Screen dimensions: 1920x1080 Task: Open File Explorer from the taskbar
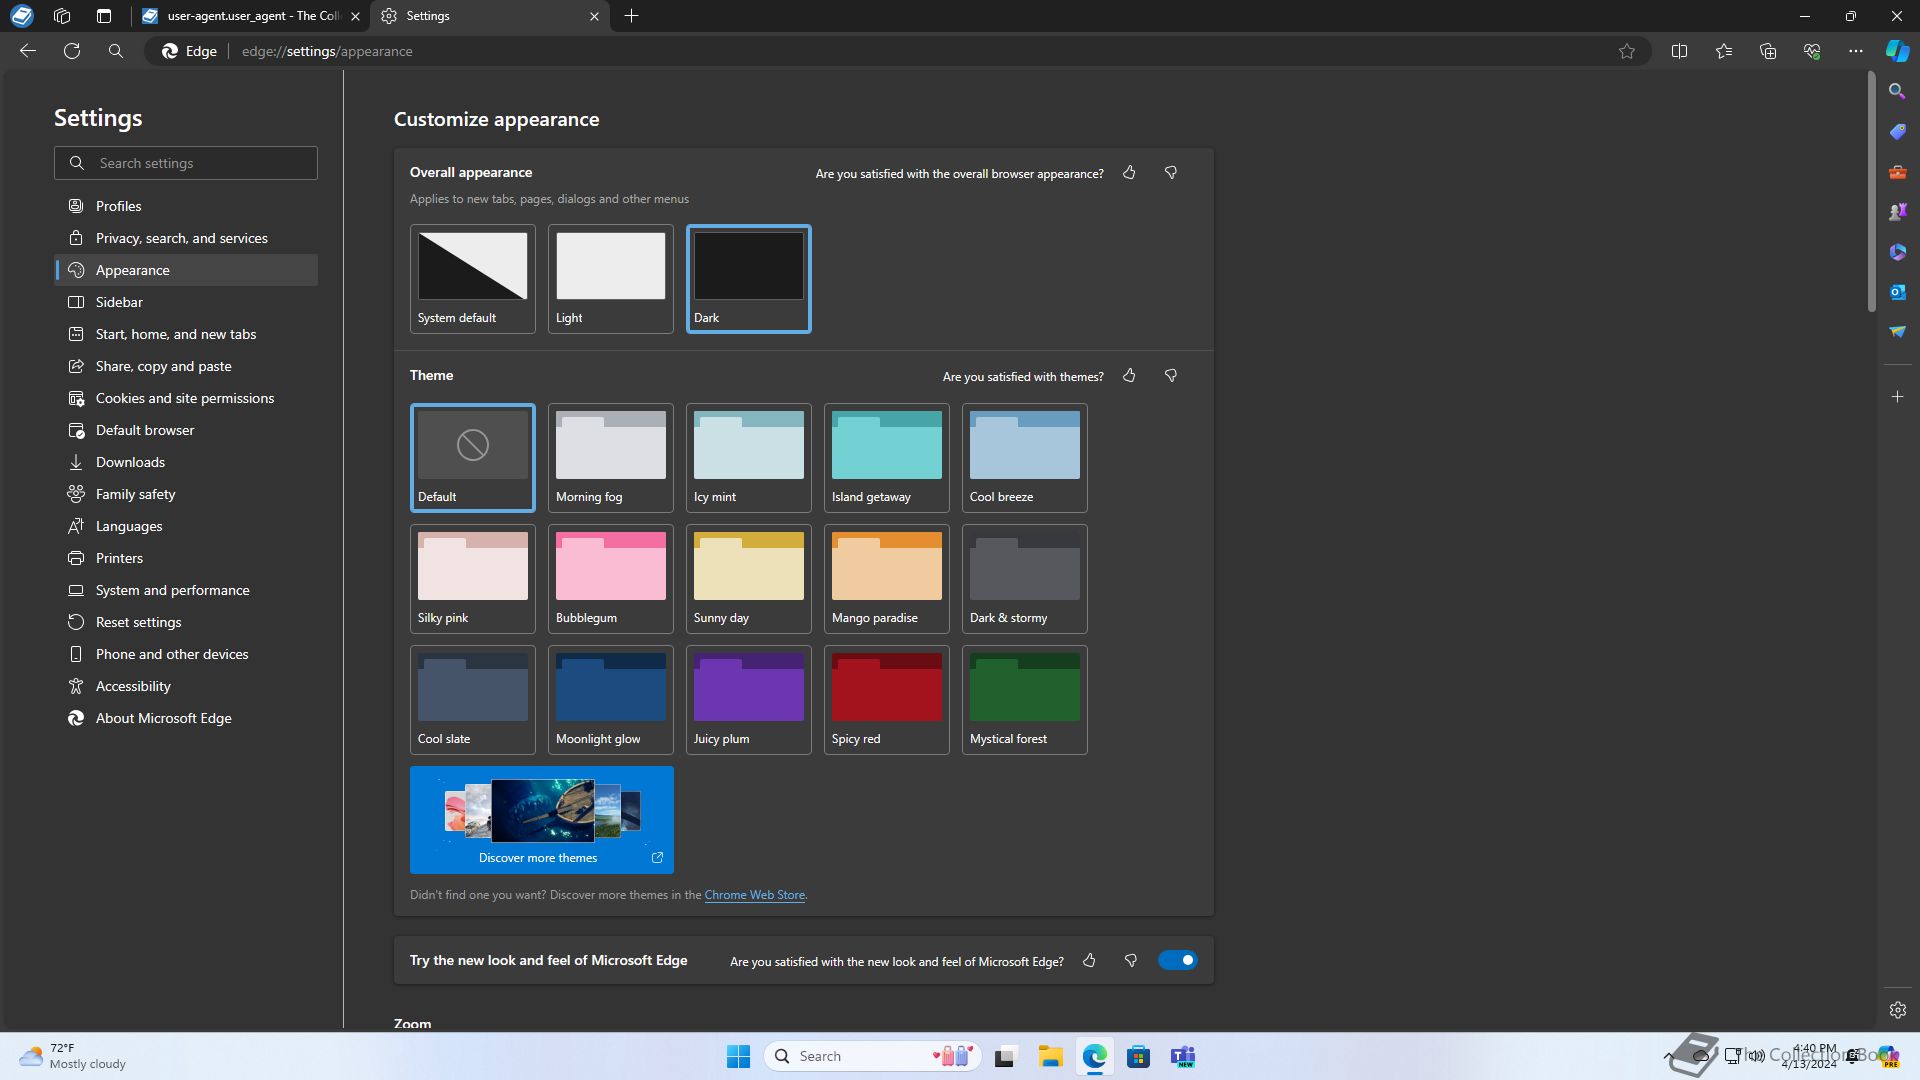[1050, 1056]
